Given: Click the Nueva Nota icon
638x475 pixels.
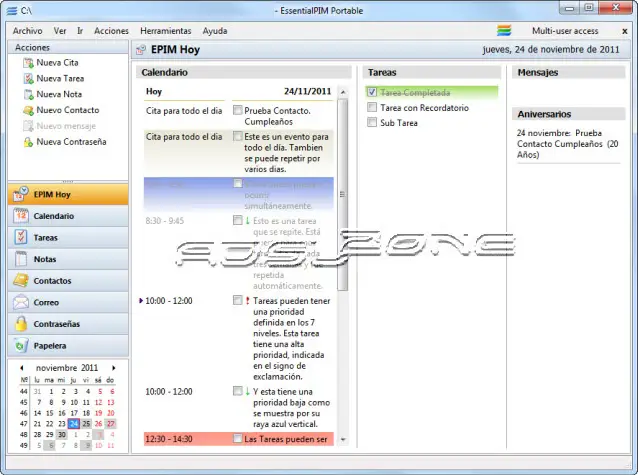Looking at the screenshot, I should pos(28,94).
